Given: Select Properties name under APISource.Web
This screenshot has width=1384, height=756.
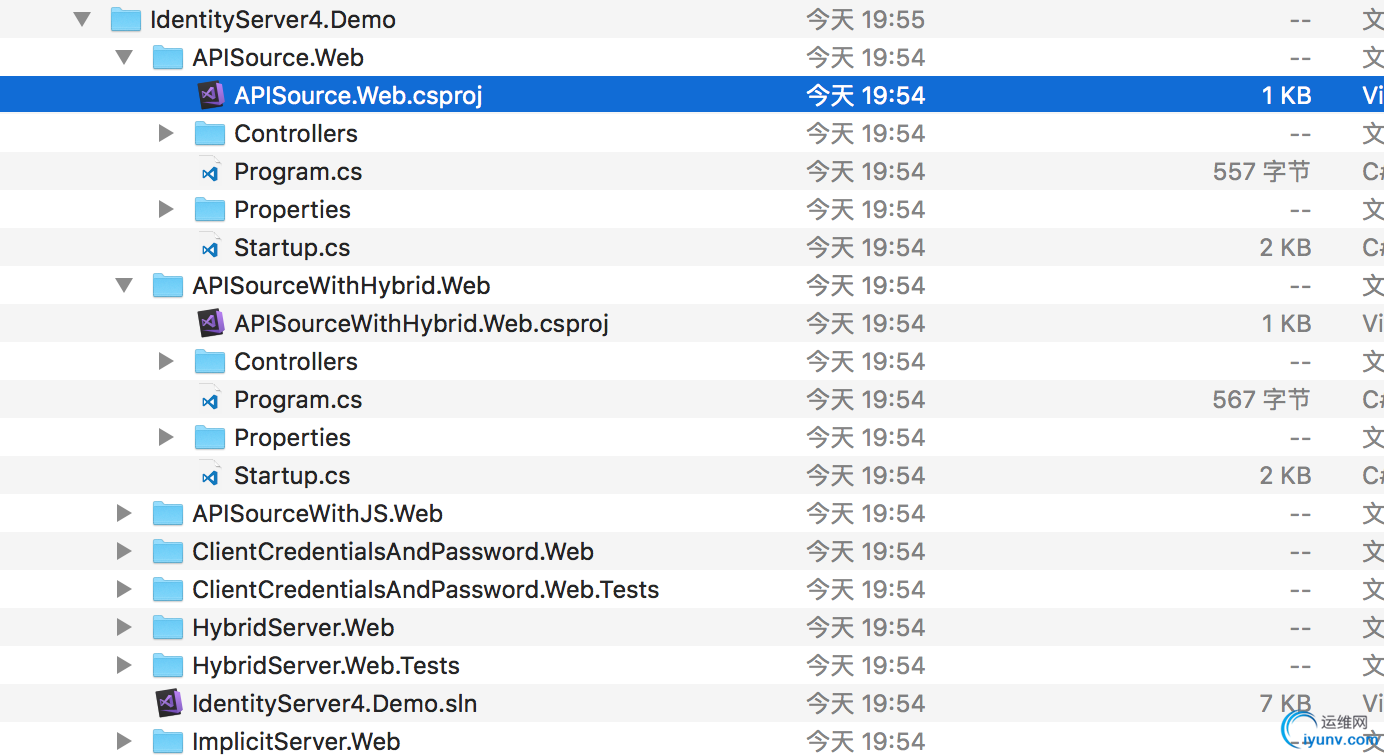Looking at the screenshot, I should click(292, 210).
